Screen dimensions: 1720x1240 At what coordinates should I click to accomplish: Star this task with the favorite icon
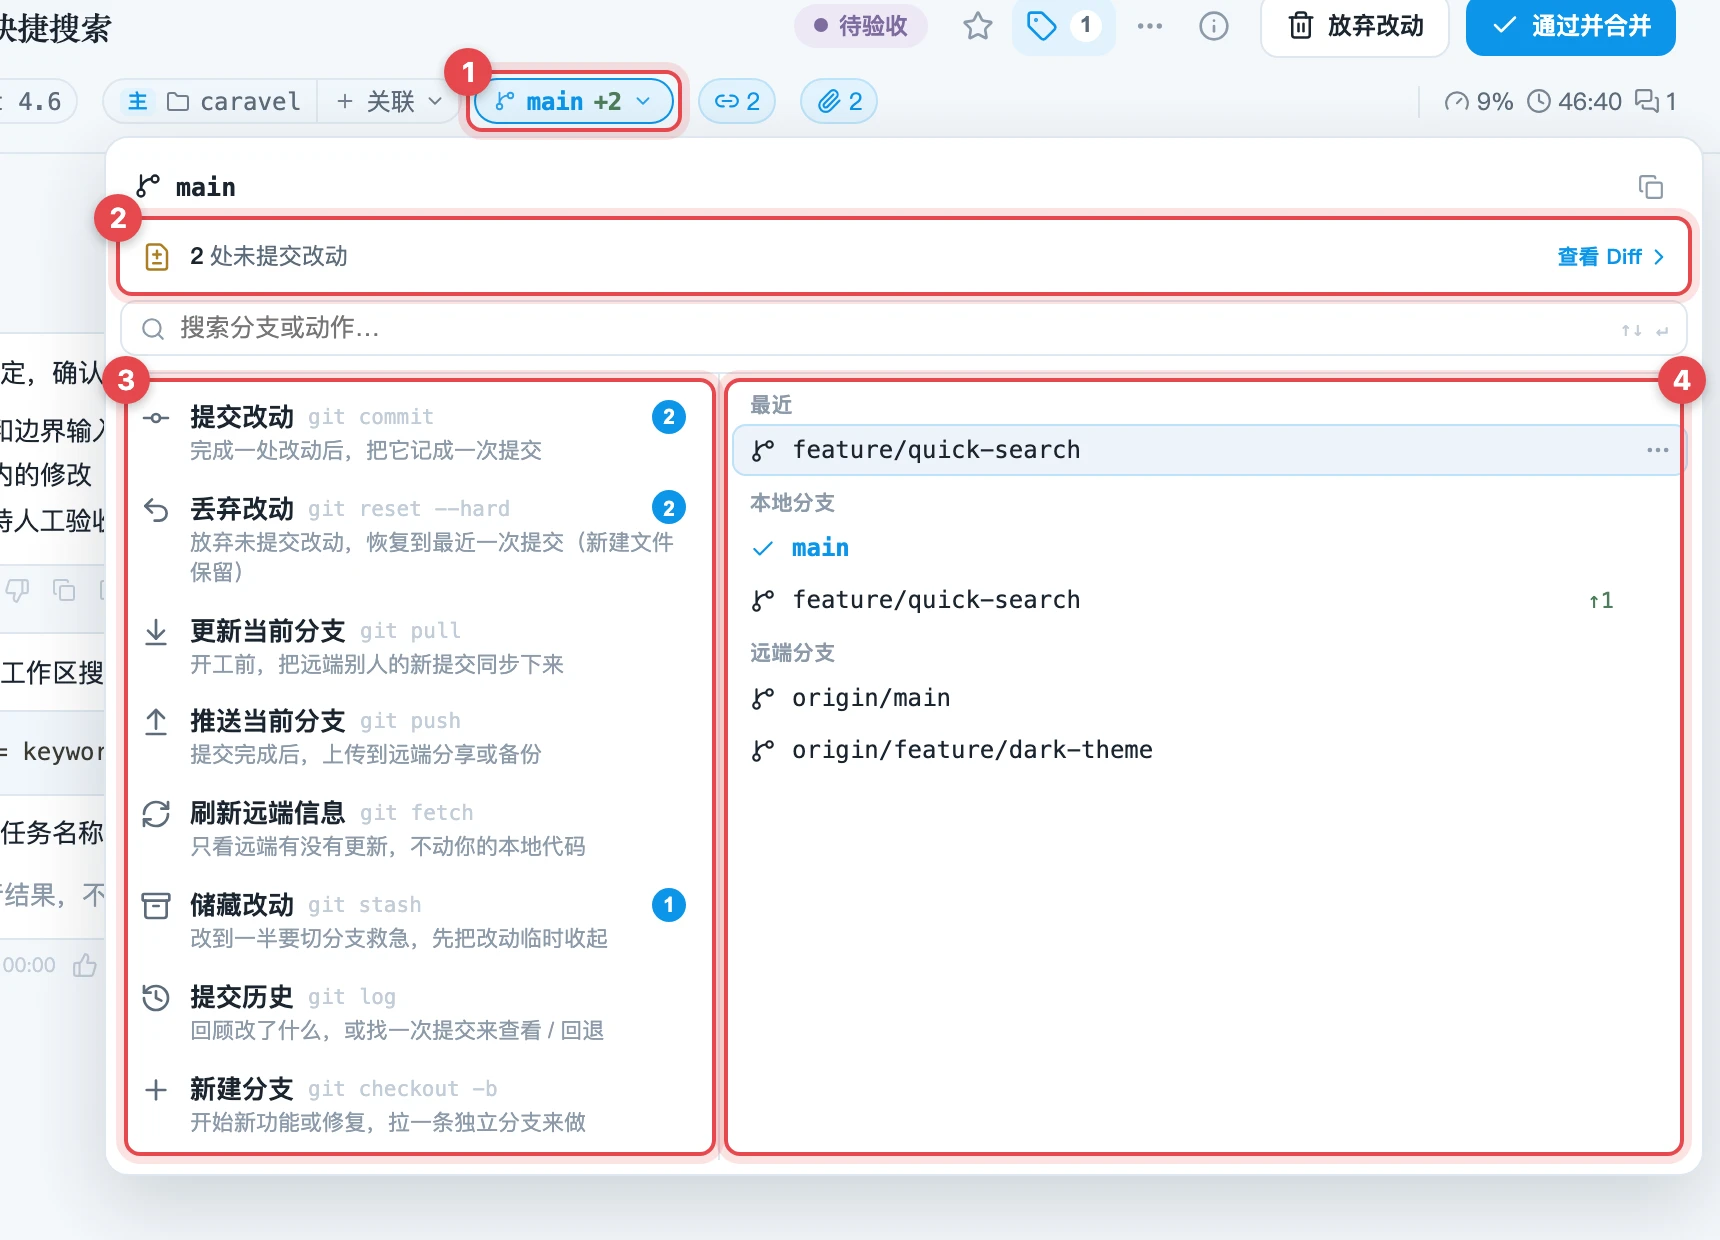[x=977, y=26]
